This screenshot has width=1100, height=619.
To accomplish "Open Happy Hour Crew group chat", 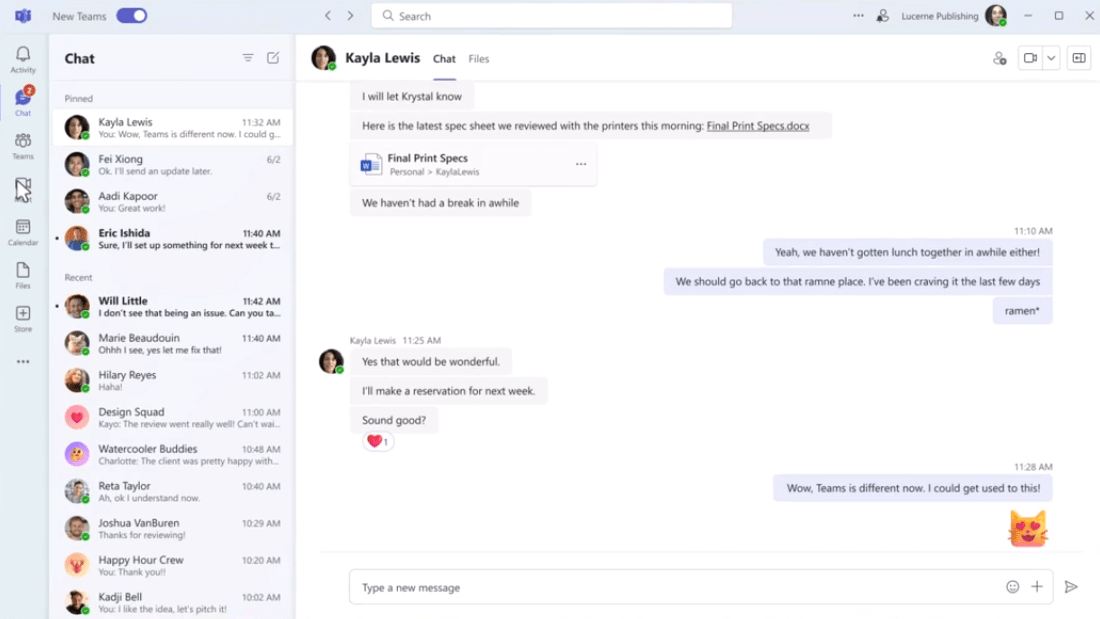I will pos(173,566).
